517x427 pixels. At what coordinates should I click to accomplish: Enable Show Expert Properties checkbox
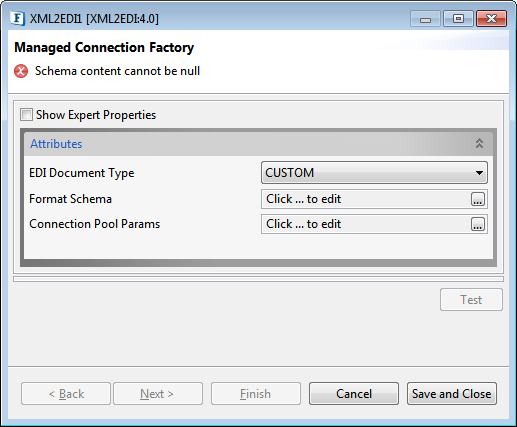coord(26,115)
